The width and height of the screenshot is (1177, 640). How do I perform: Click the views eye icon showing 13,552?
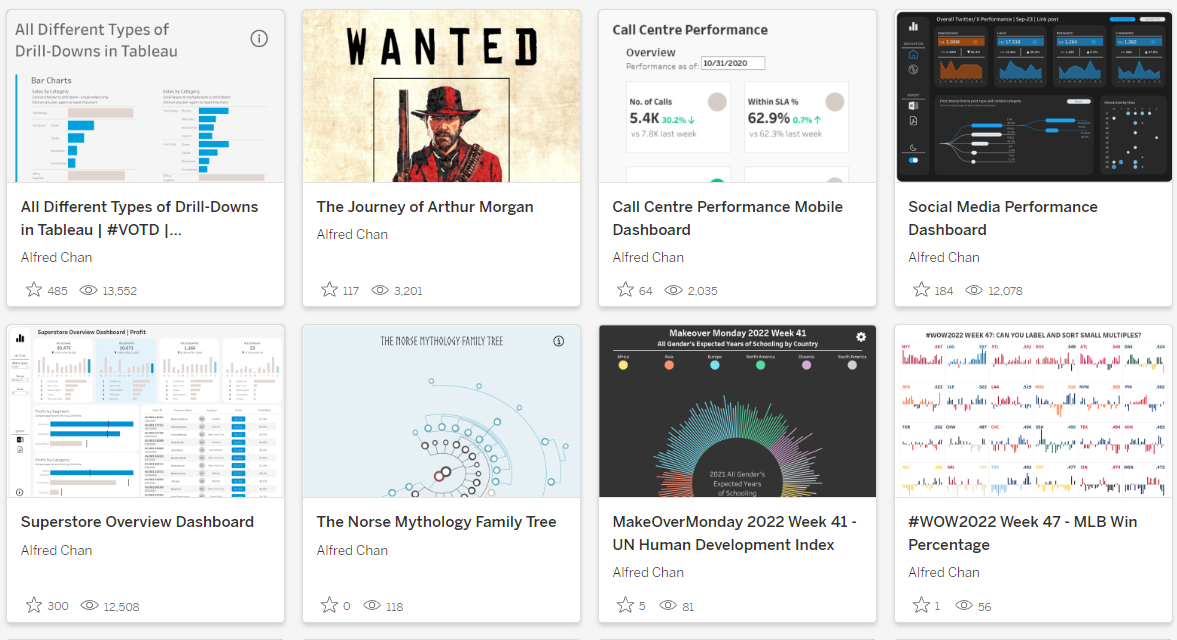[x=89, y=290]
